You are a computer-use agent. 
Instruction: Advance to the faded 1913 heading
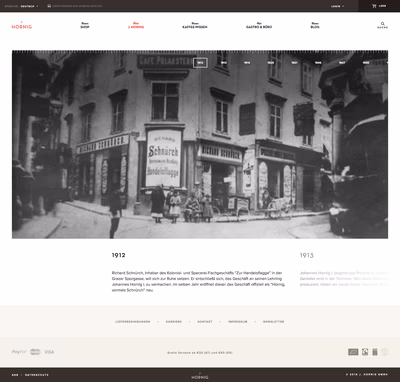pos(307,255)
